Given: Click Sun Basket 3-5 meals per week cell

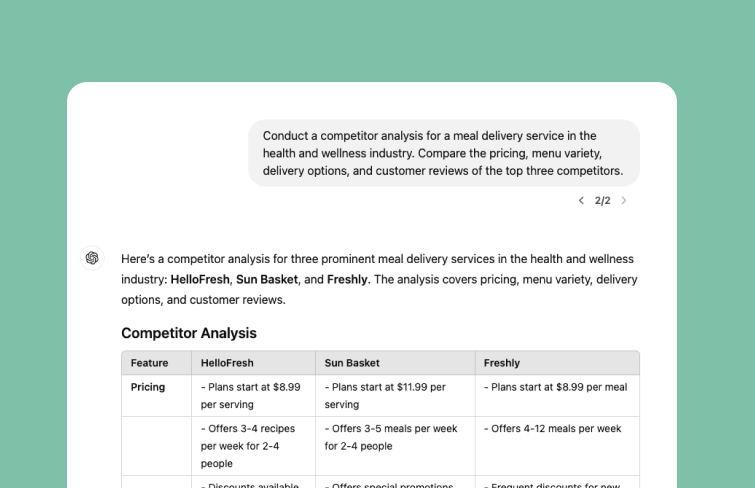Looking at the screenshot, I should [x=395, y=446].
